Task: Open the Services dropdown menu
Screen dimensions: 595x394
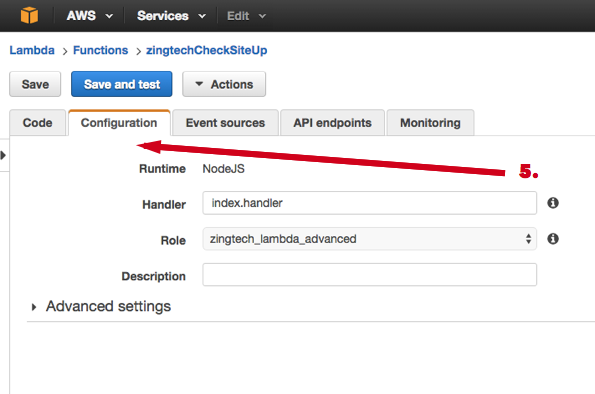Action: click(171, 16)
